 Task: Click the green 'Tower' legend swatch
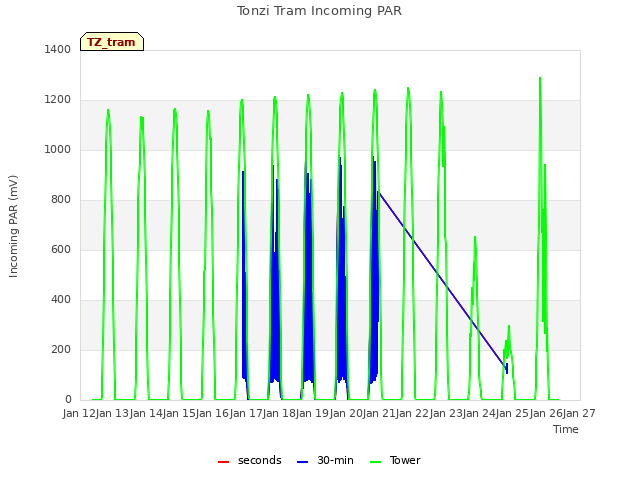click(x=376, y=462)
